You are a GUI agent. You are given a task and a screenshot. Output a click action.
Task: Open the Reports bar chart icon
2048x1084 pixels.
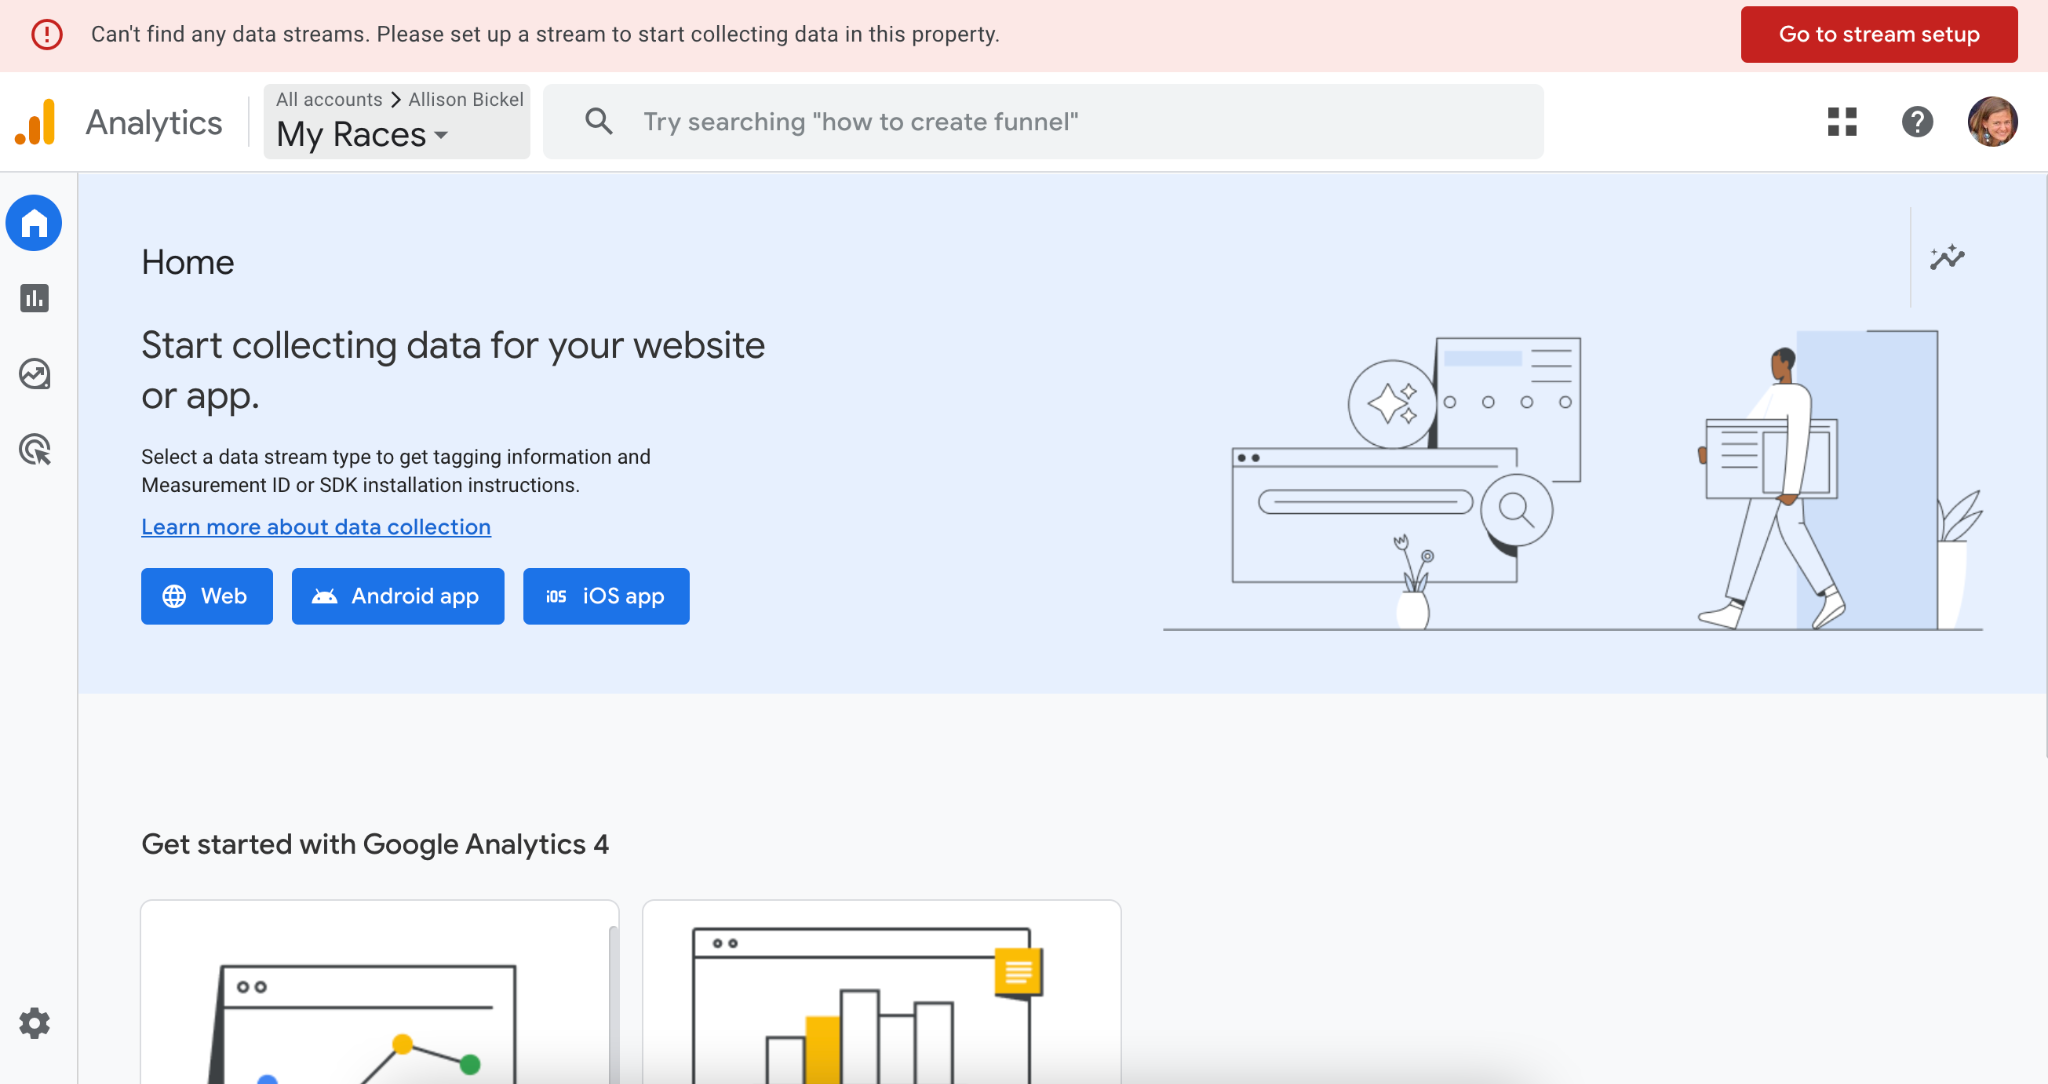[34, 298]
